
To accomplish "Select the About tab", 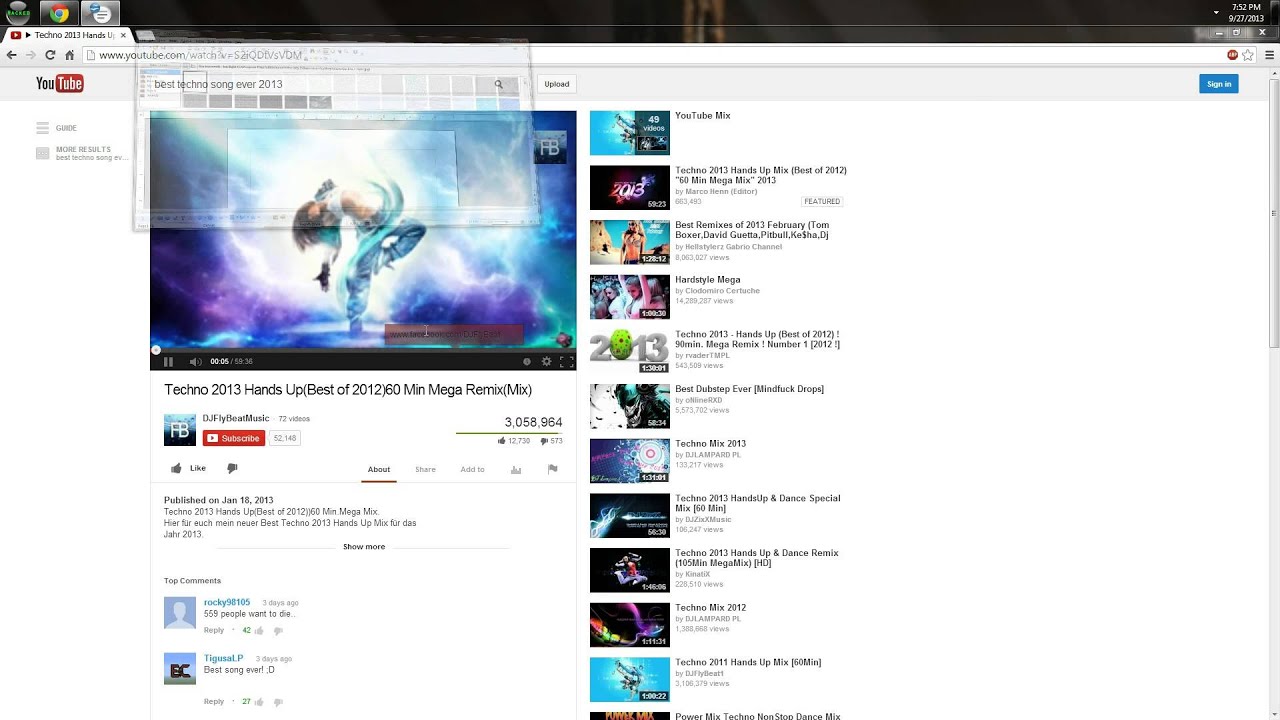I will point(379,469).
